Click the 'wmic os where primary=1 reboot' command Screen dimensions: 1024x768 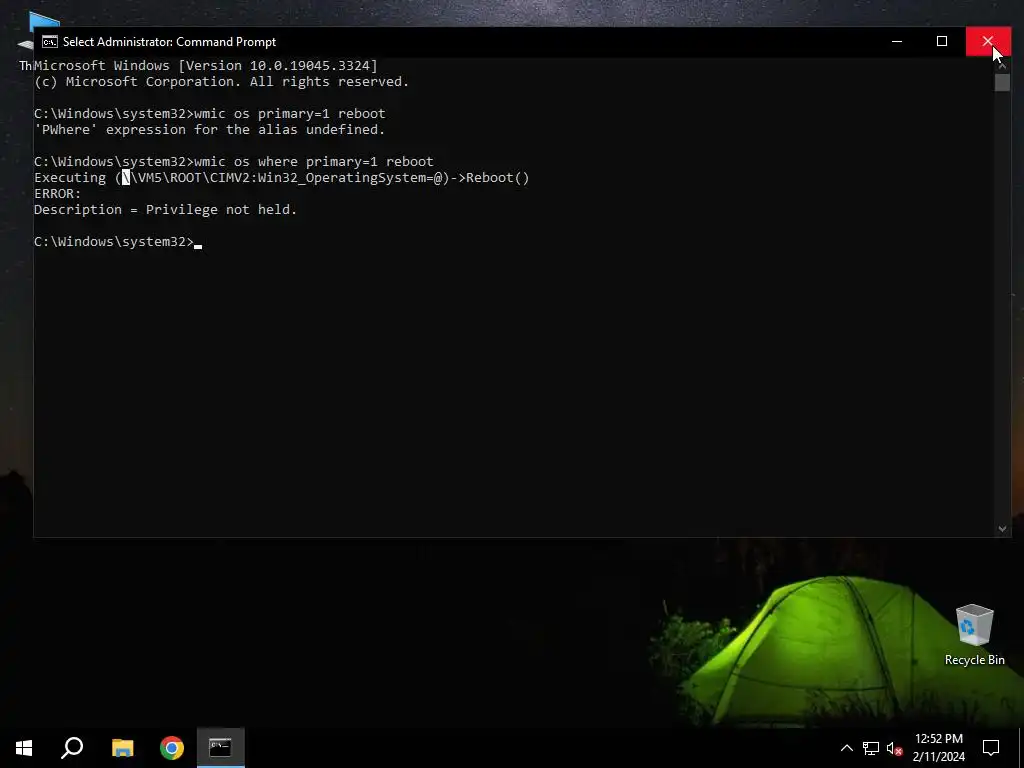coord(313,161)
